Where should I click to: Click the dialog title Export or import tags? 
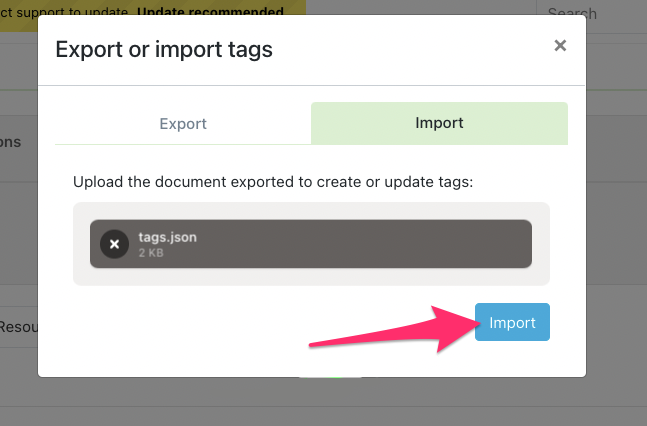[x=164, y=48]
